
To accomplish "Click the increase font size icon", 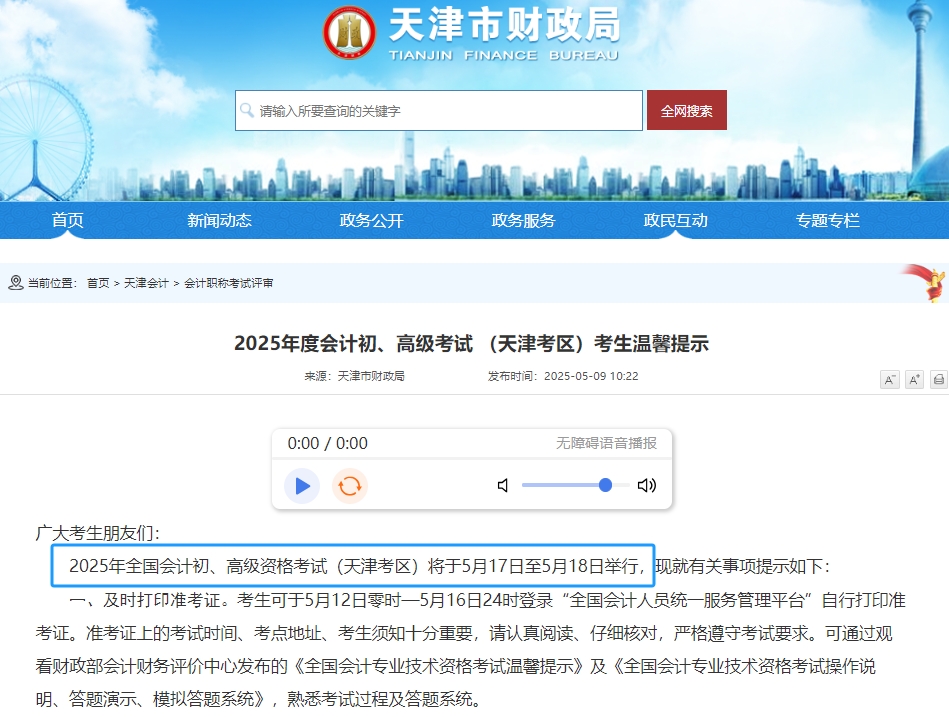I will coord(913,379).
